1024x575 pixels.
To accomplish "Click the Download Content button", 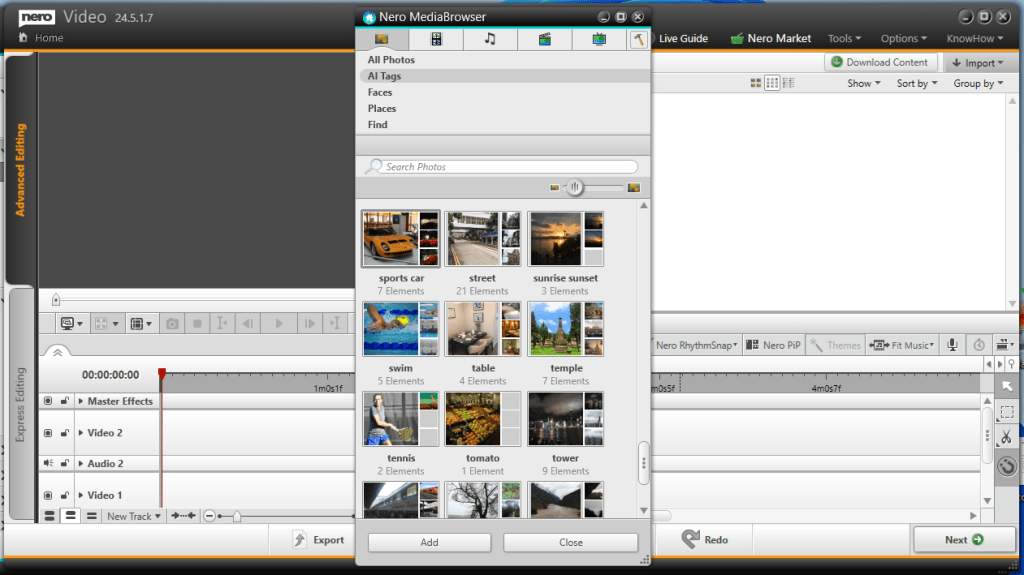I will click(x=880, y=62).
